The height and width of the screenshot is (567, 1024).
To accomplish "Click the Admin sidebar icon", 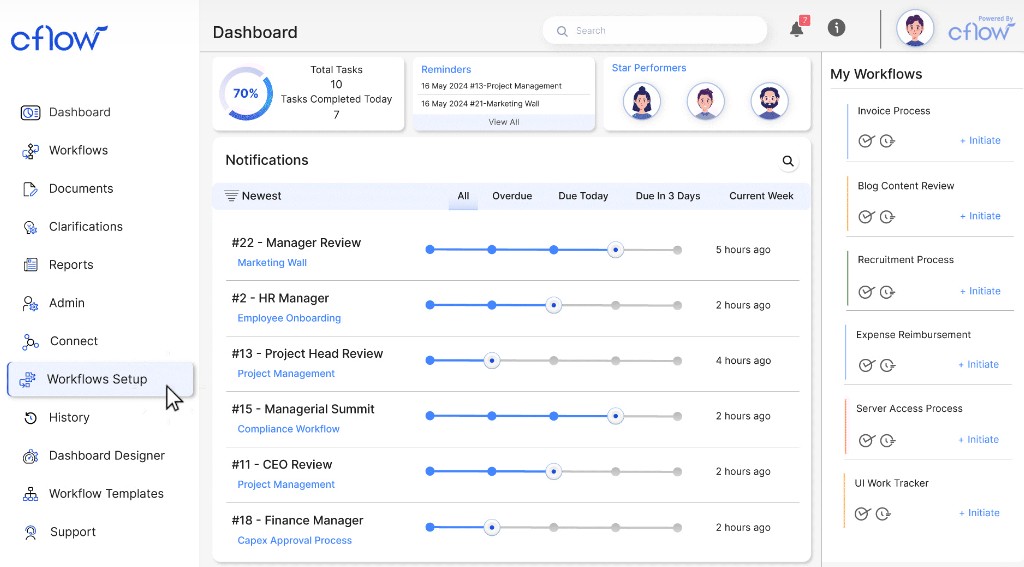I will click(30, 303).
